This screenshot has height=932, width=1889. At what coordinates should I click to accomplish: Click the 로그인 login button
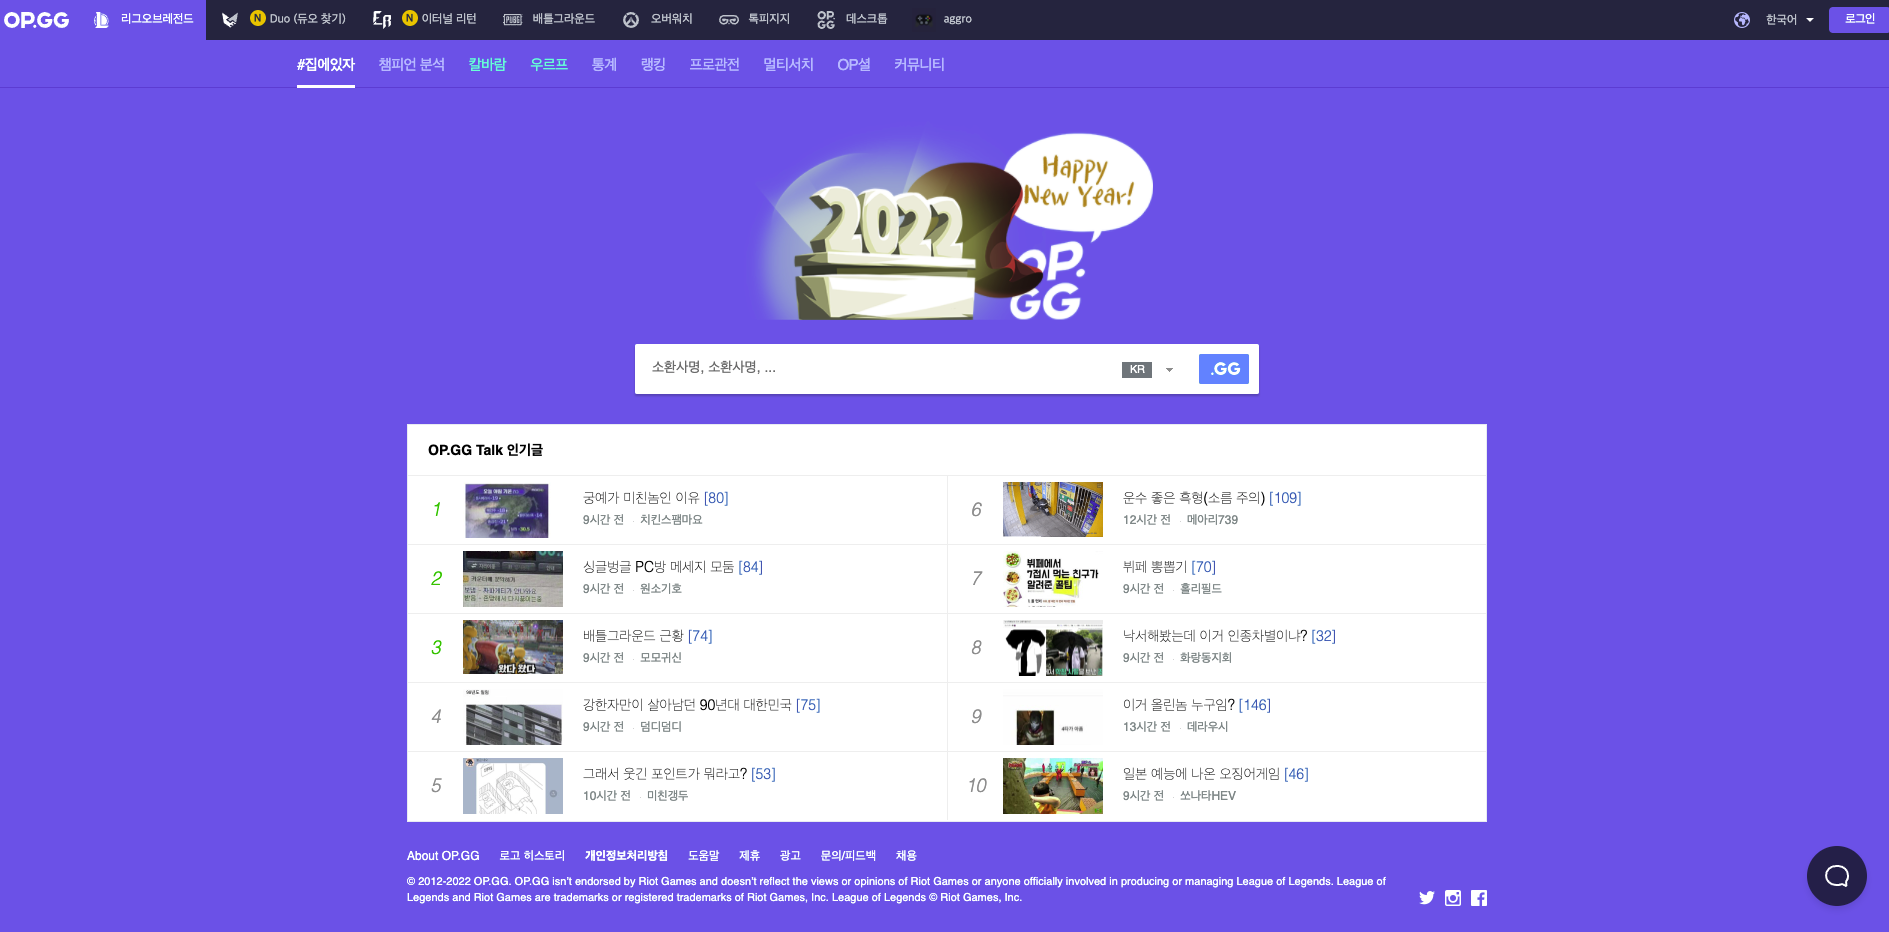click(1859, 20)
